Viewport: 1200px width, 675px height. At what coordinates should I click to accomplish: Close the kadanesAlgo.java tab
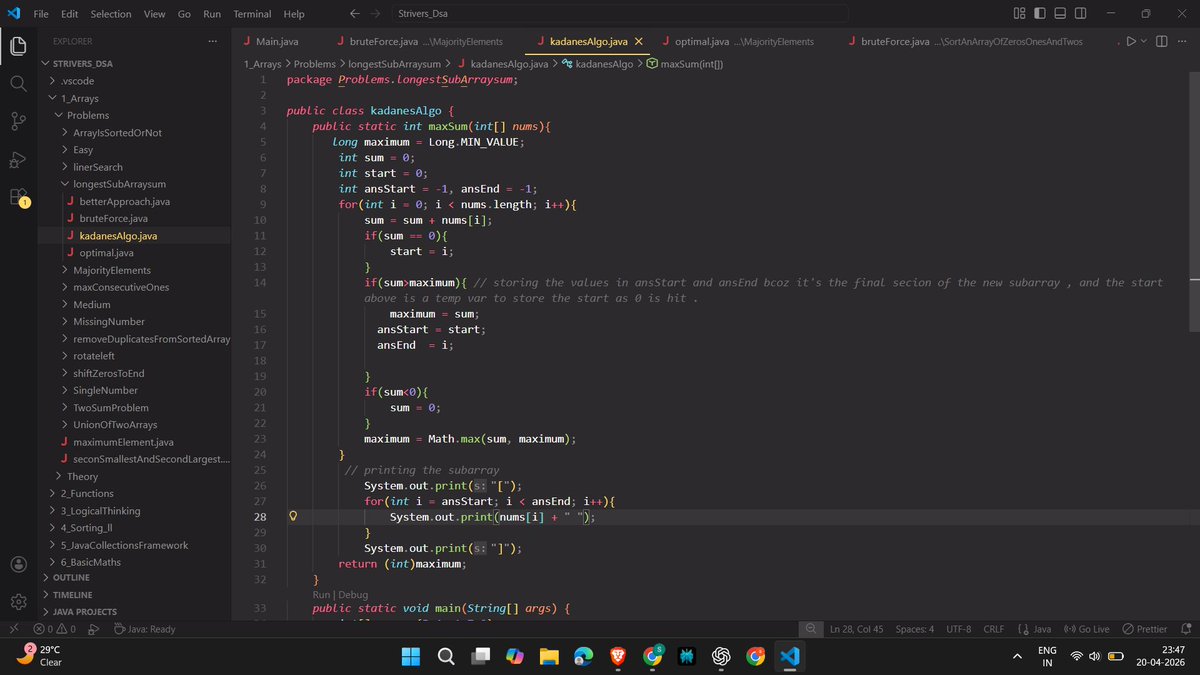[639, 42]
